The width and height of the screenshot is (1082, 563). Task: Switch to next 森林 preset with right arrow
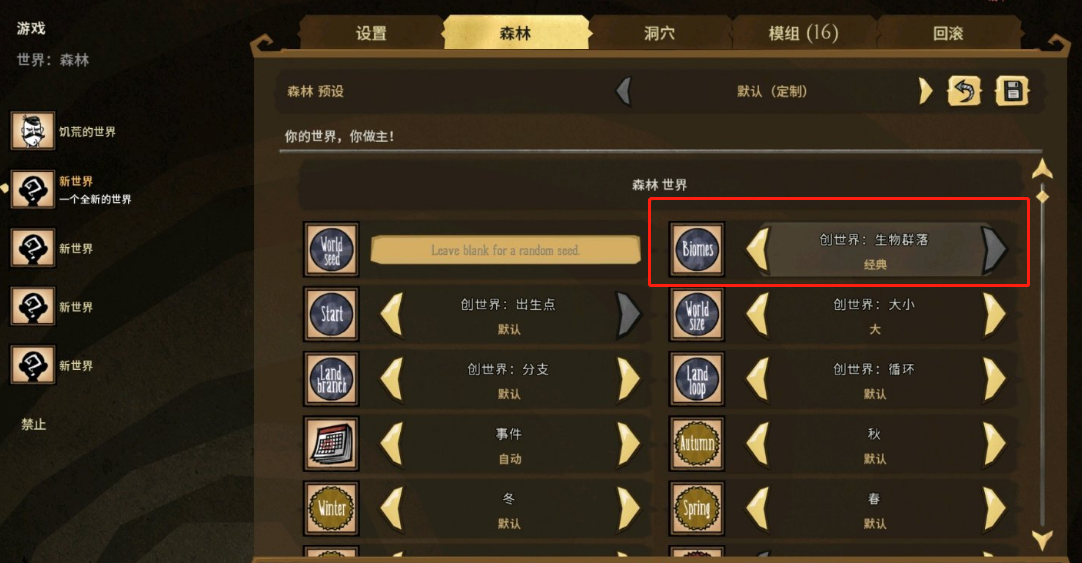(x=925, y=90)
